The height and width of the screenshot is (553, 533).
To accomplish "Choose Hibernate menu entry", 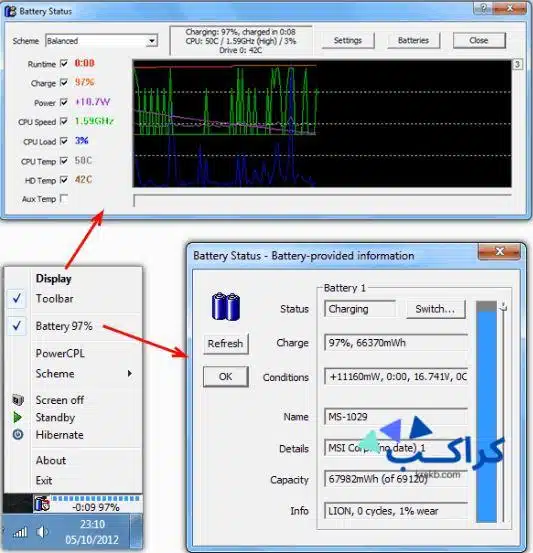I will click(x=60, y=434).
